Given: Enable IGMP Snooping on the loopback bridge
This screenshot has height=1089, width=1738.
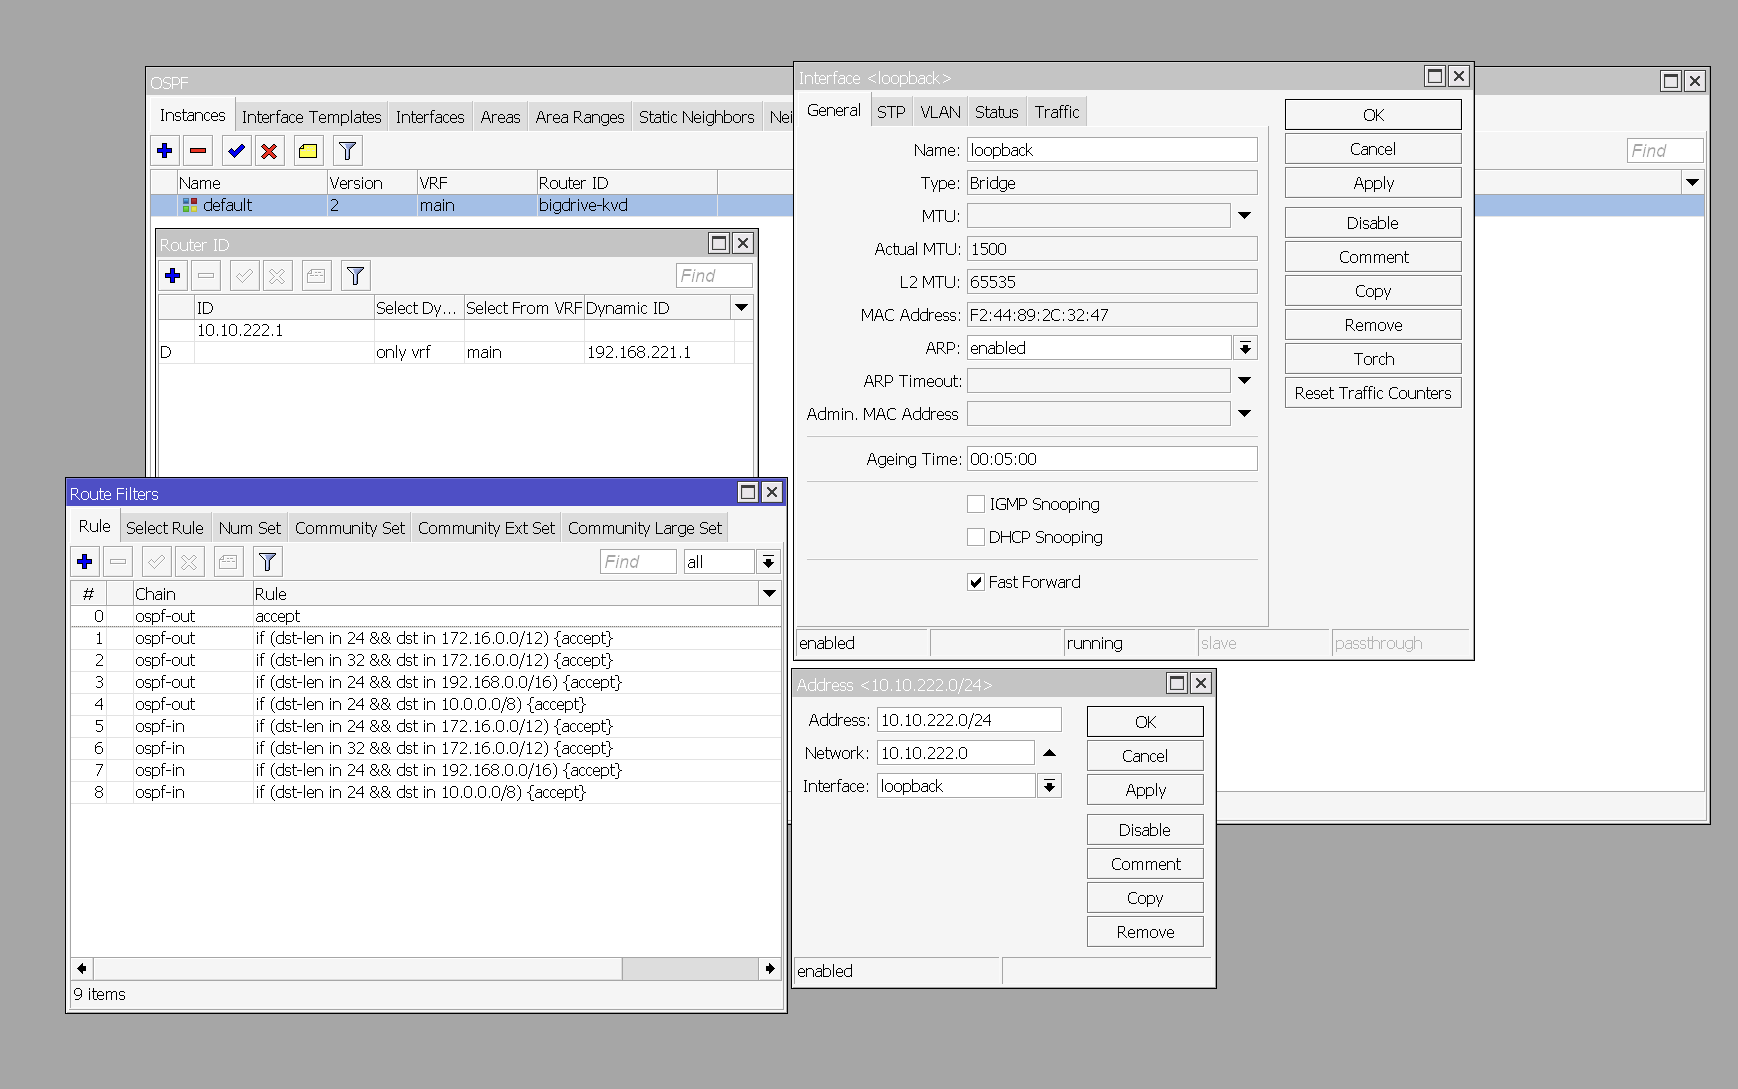Looking at the screenshot, I should 975,503.
